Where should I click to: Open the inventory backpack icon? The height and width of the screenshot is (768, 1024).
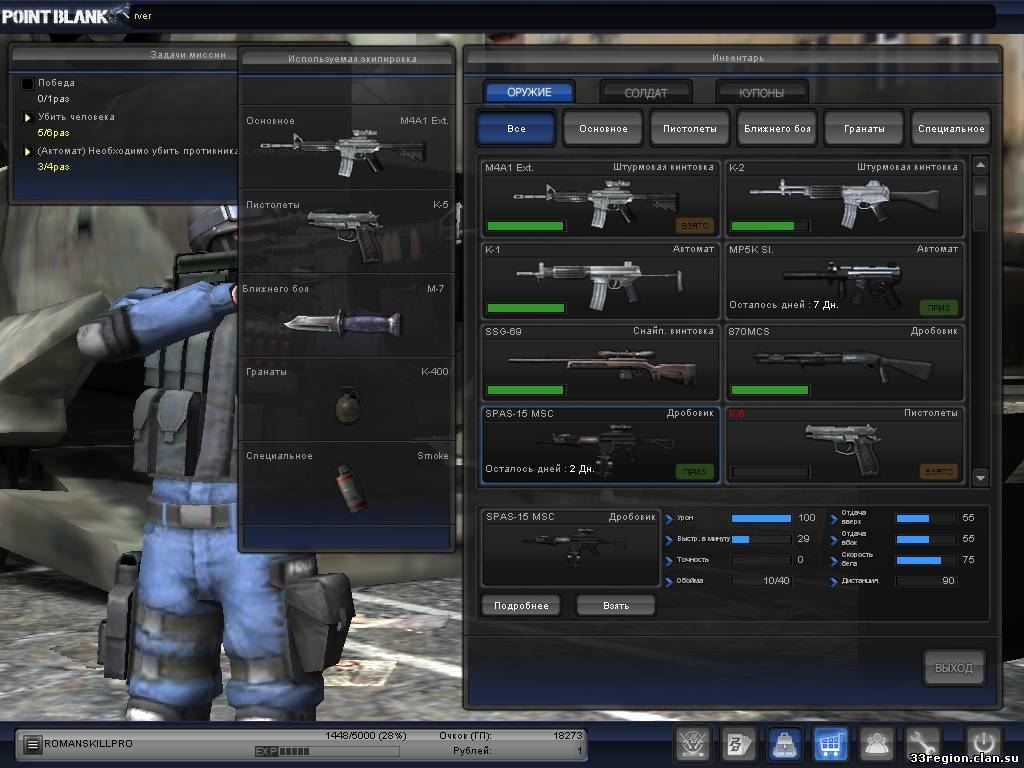784,744
